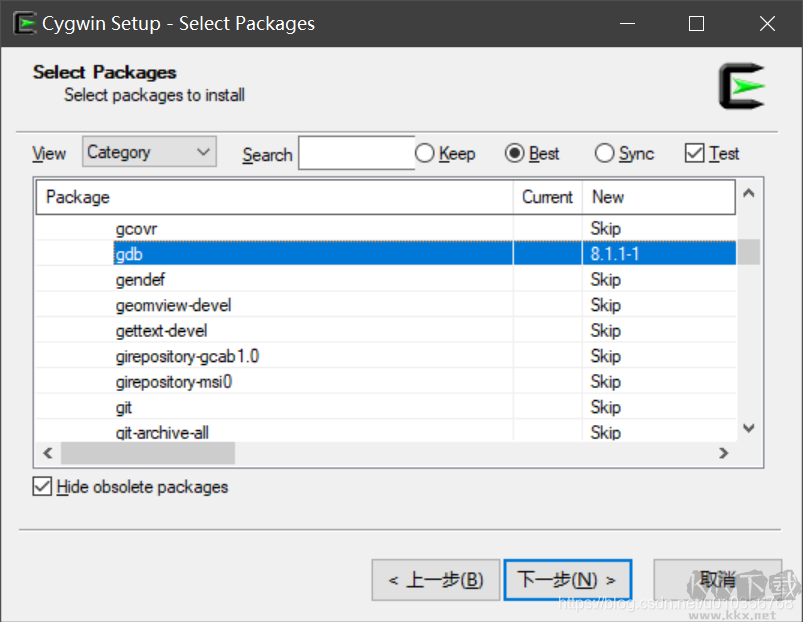The height and width of the screenshot is (622, 803).
Task: Click the scroll-up arrow of the package list
Action: 748,194
